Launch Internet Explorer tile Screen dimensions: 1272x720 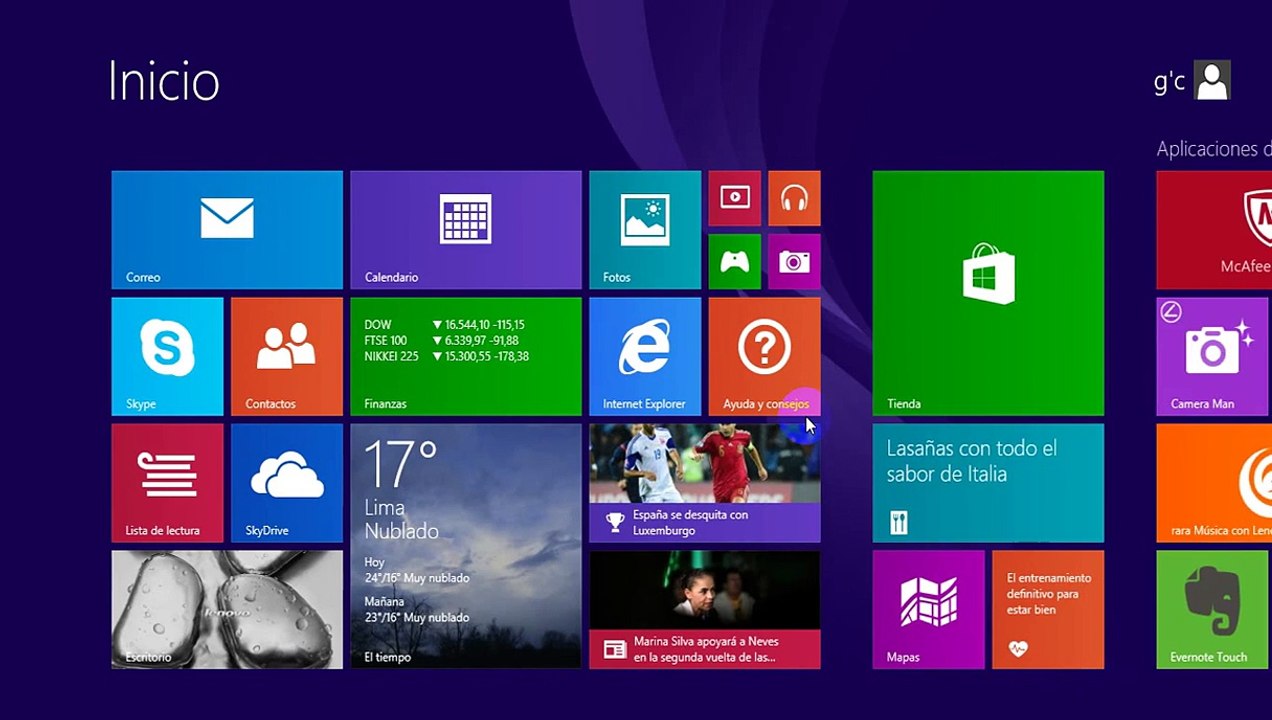(645, 357)
